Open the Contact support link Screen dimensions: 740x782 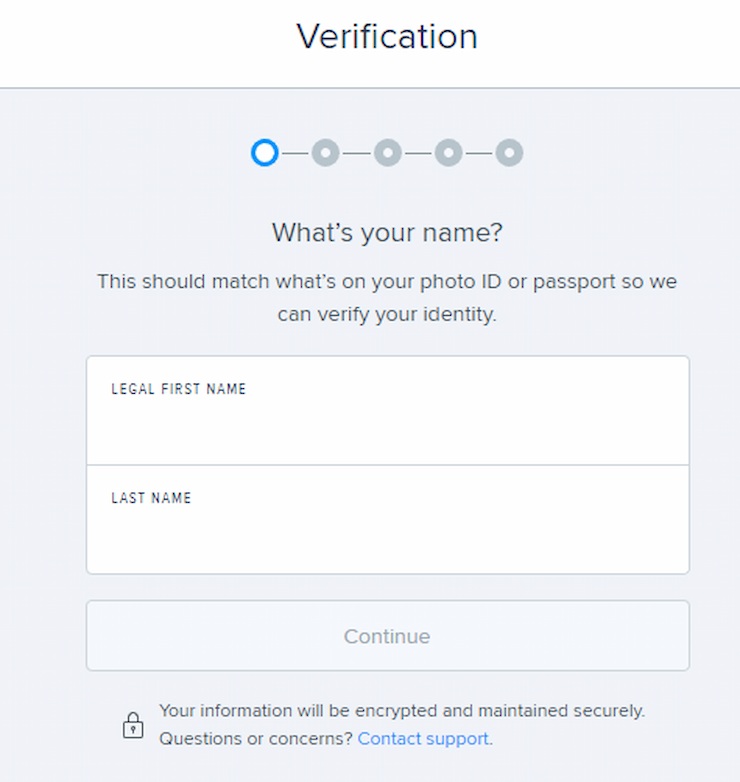coord(423,739)
